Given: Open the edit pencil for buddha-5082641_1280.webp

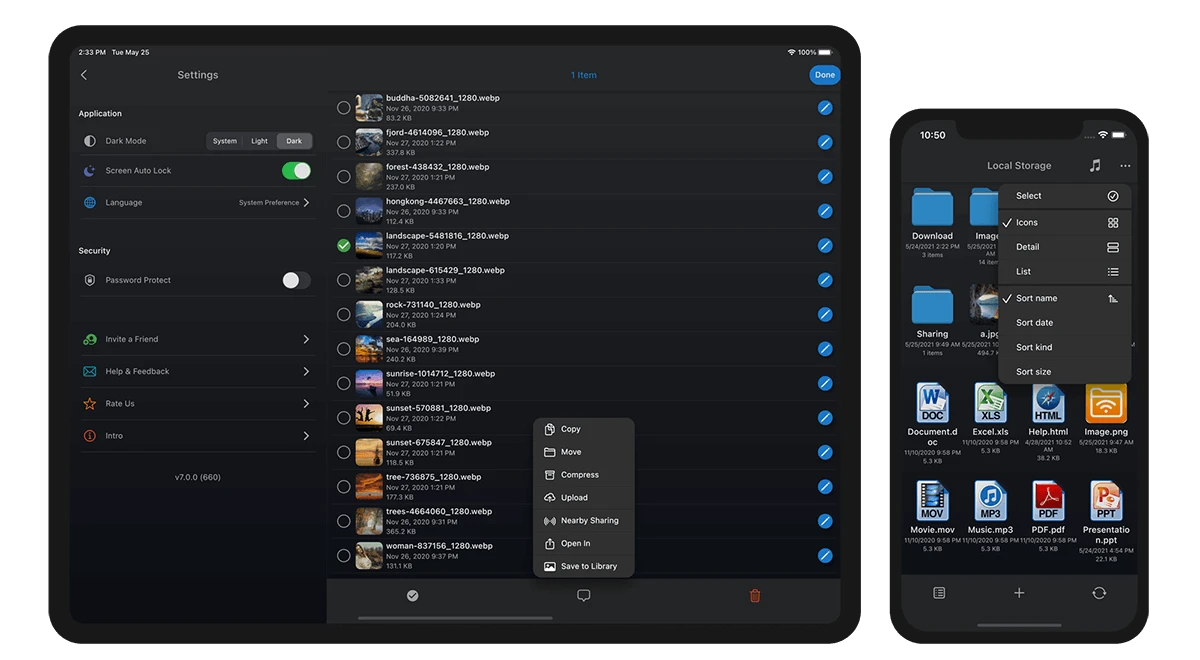Looking at the screenshot, I should pyautogui.click(x=825, y=107).
